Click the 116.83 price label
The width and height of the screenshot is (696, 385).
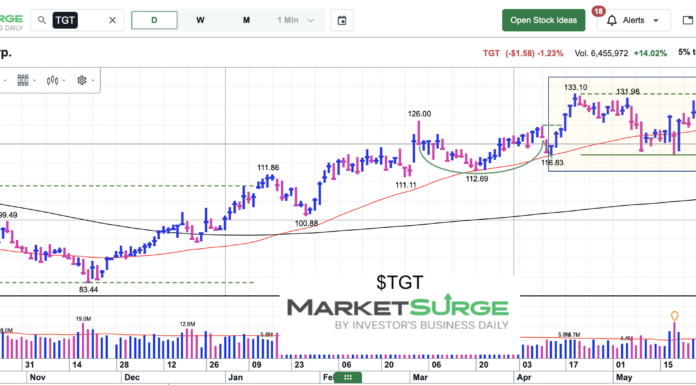[x=552, y=163]
